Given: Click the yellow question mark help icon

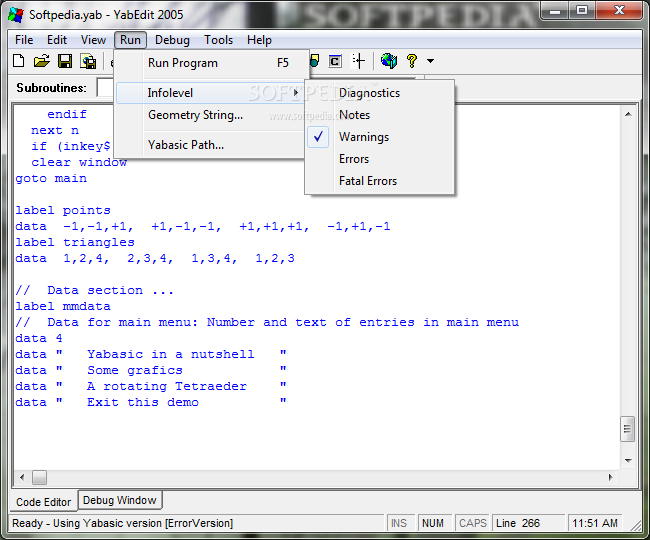Looking at the screenshot, I should 411,61.
